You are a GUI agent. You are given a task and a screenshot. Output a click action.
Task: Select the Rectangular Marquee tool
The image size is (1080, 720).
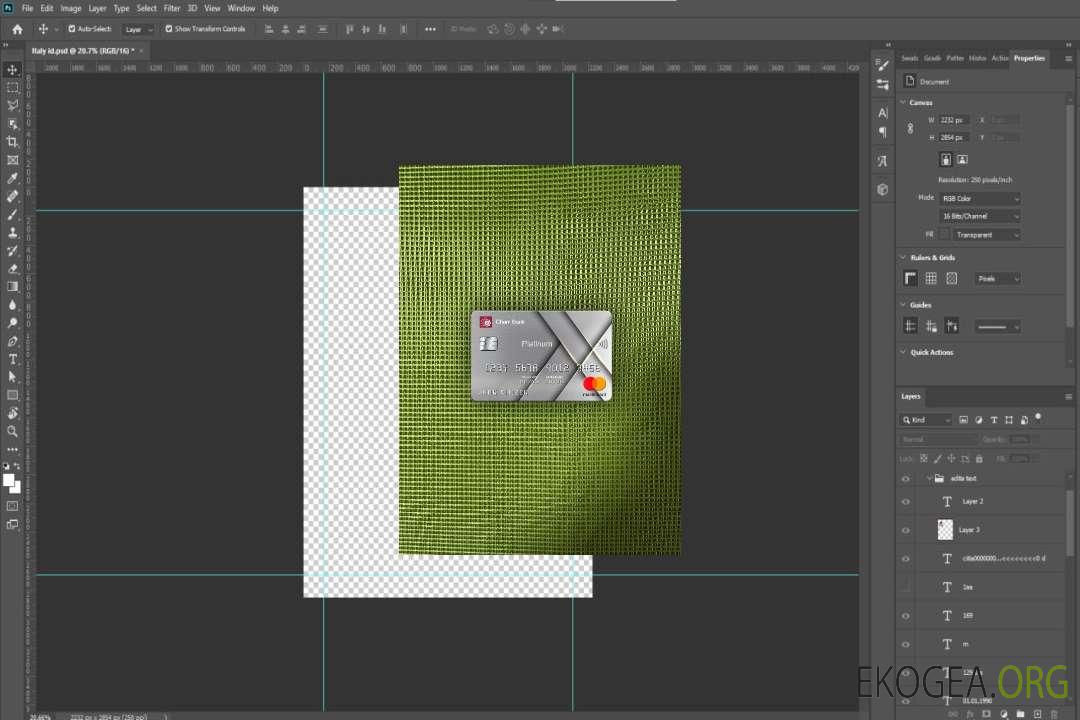(x=12, y=87)
